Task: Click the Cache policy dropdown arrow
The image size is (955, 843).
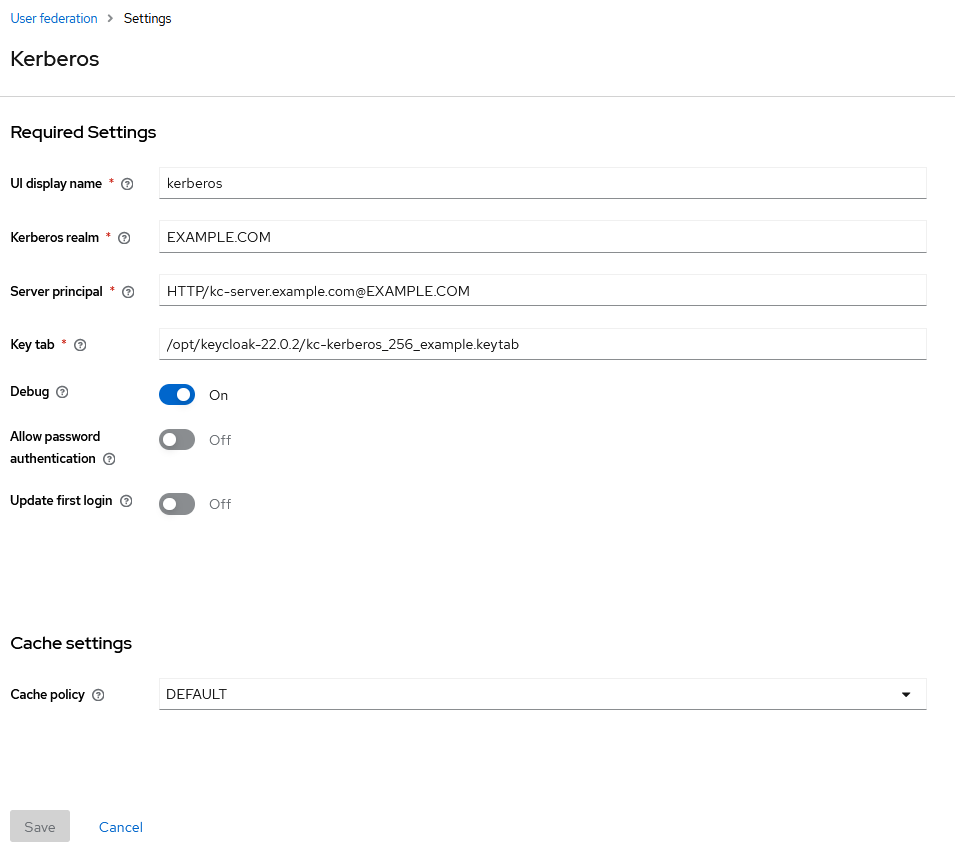Action: pyautogui.click(x=906, y=693)
